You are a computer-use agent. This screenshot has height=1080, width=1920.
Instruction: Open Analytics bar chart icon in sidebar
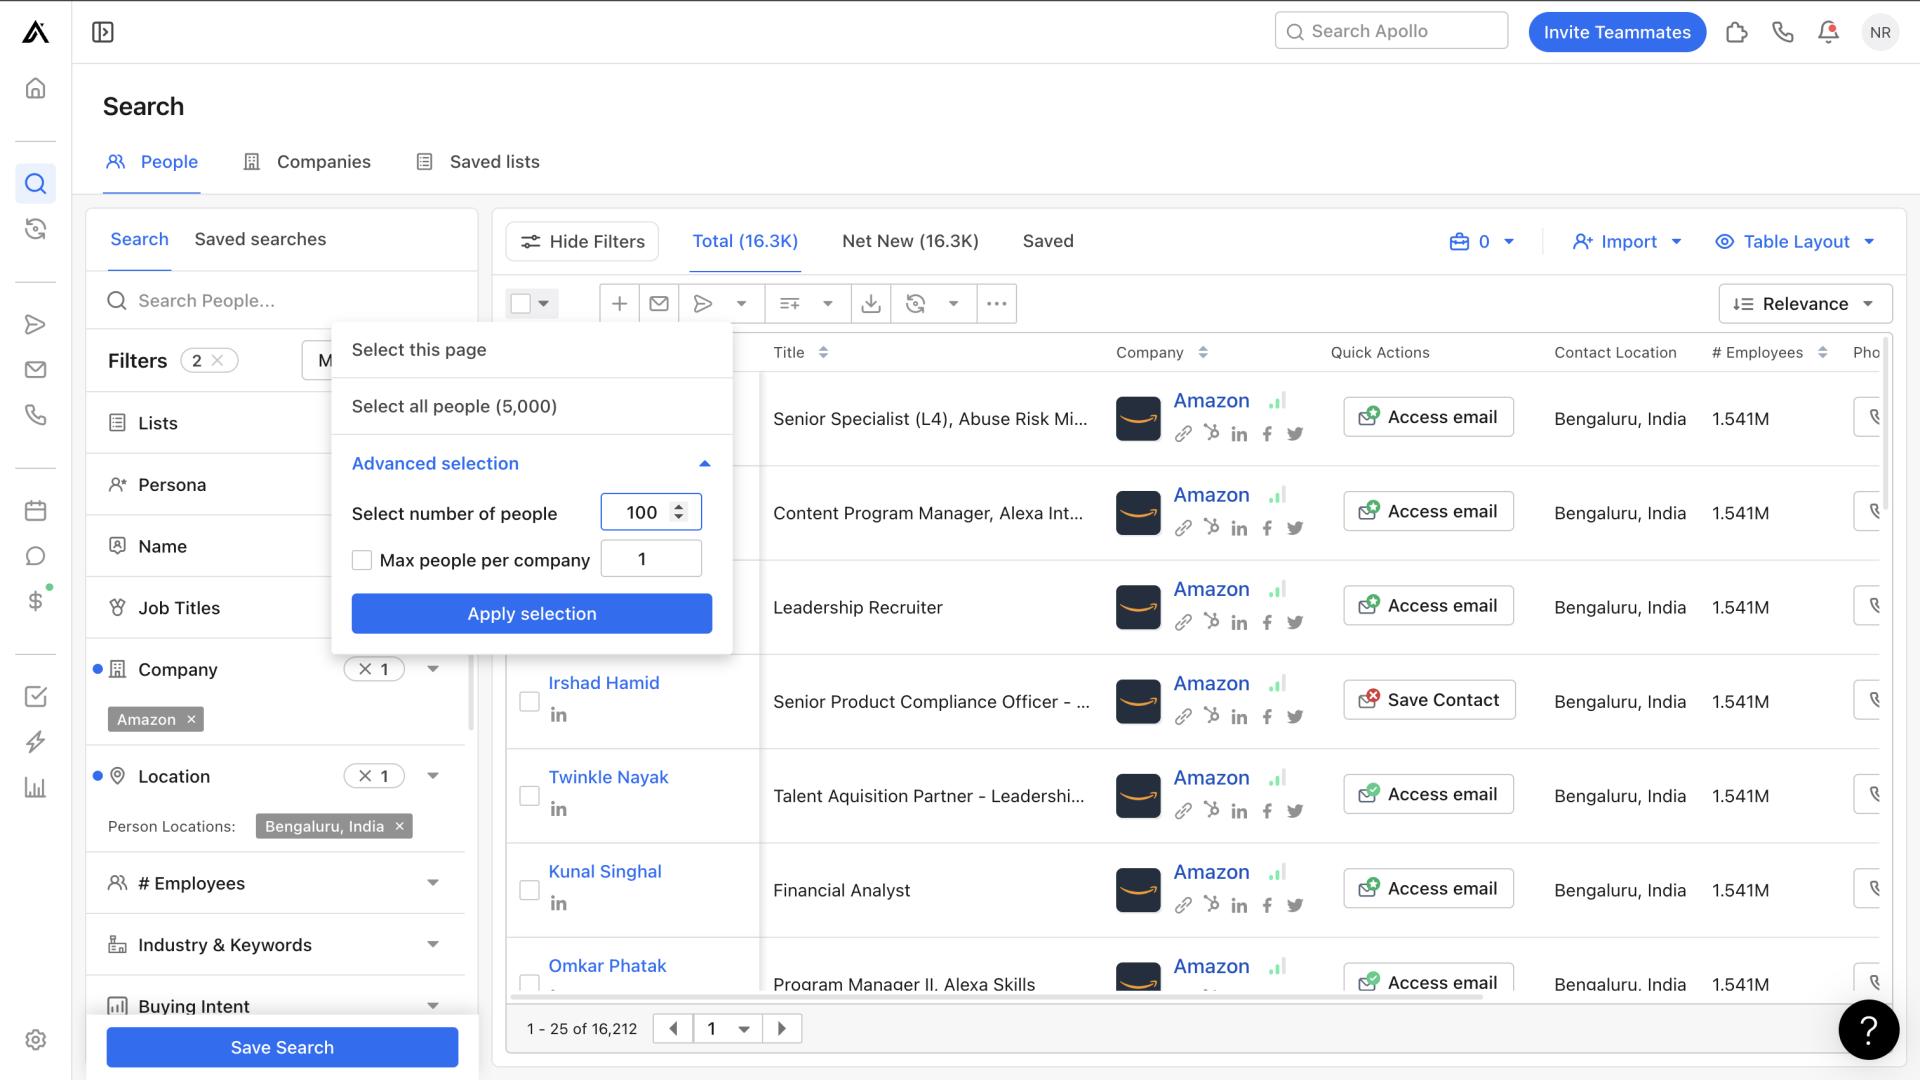pyautogui.click(x=35, y=788)
